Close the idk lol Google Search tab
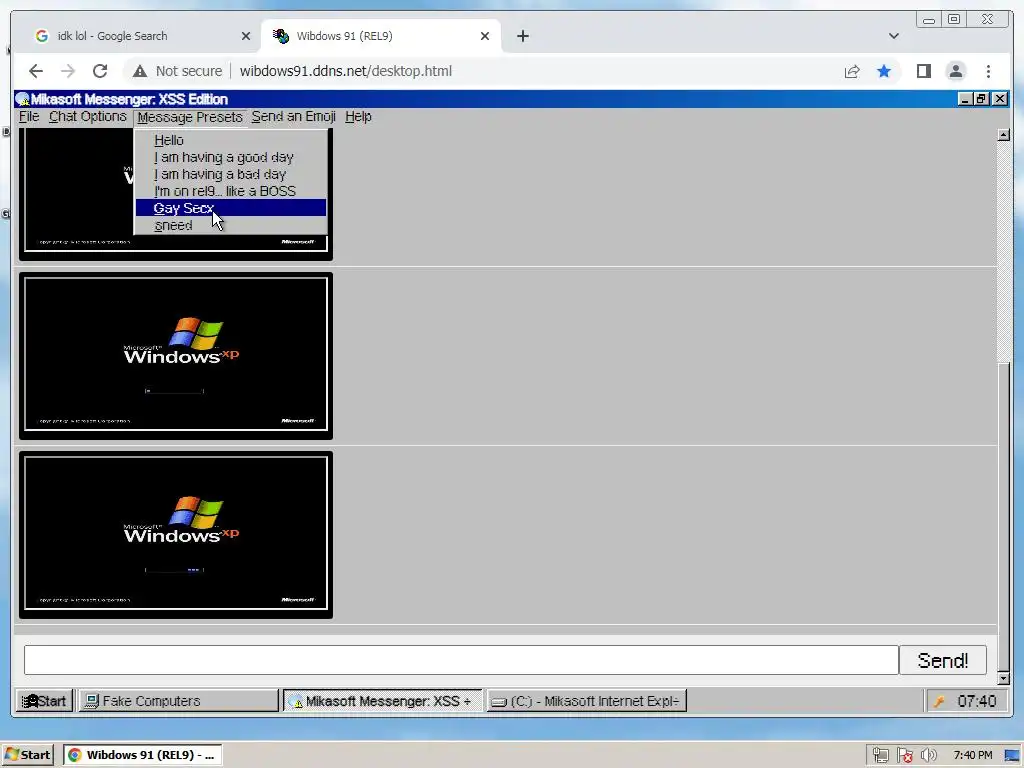This screenshot has height=768, width=1024. point(246,36)
